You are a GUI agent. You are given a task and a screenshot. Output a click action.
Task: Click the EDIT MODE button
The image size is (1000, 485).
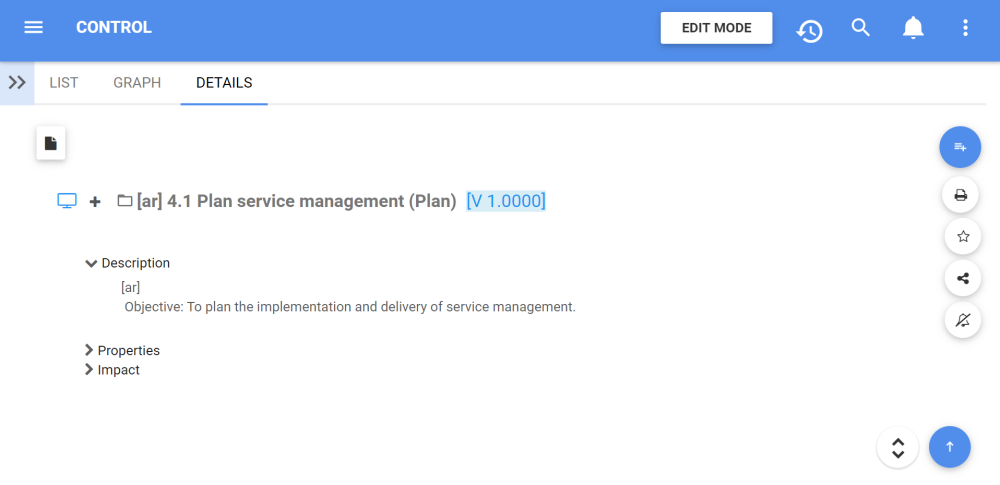[716, 28]
